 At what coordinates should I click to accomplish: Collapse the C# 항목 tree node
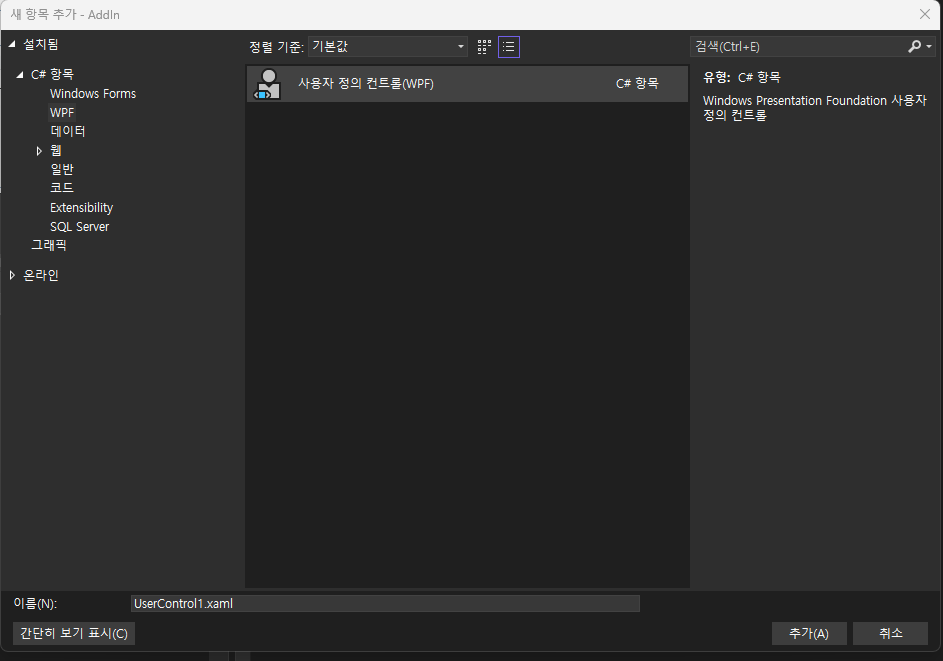pyautogui.click(x=20, y=75)
